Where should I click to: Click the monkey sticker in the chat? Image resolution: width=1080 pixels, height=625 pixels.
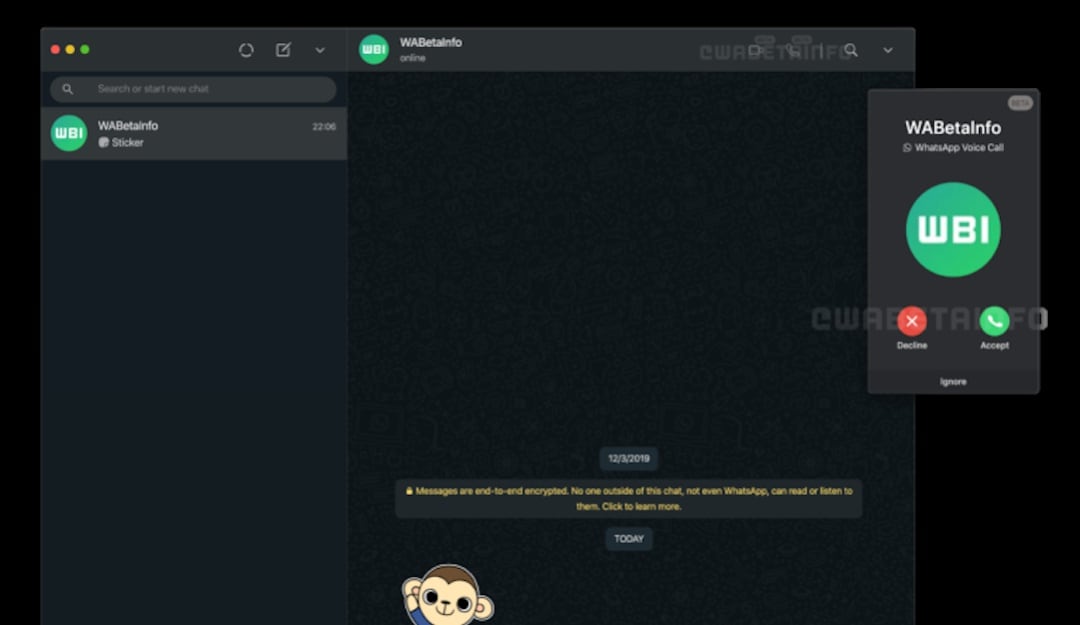447,596
